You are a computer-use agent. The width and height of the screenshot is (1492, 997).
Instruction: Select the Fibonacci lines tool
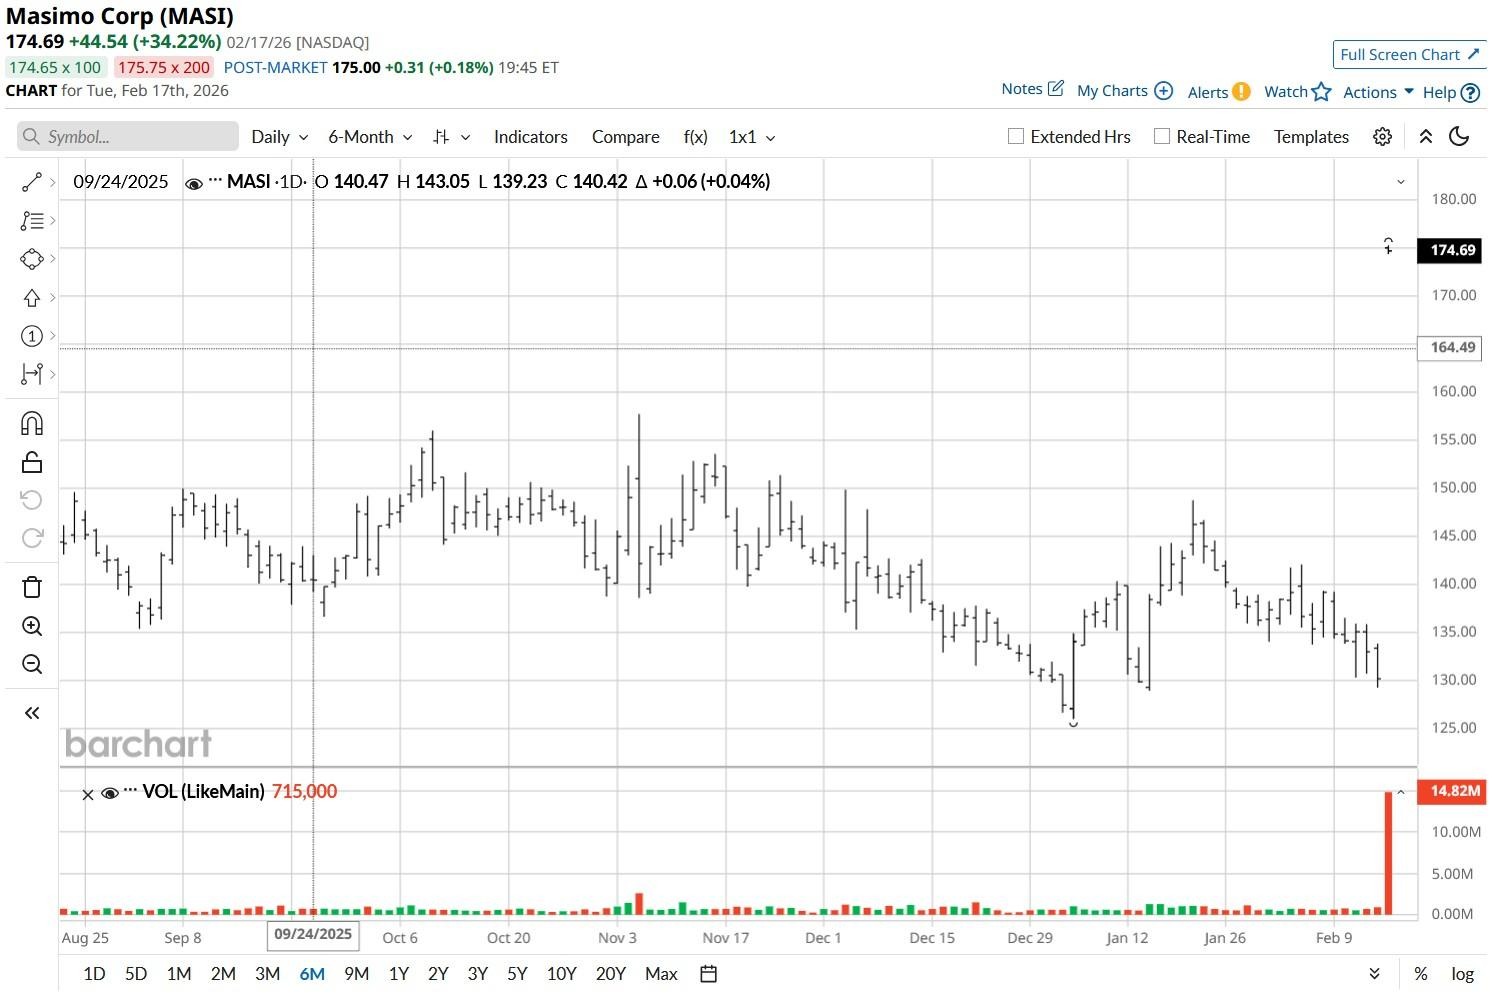(x=32, y=221)
